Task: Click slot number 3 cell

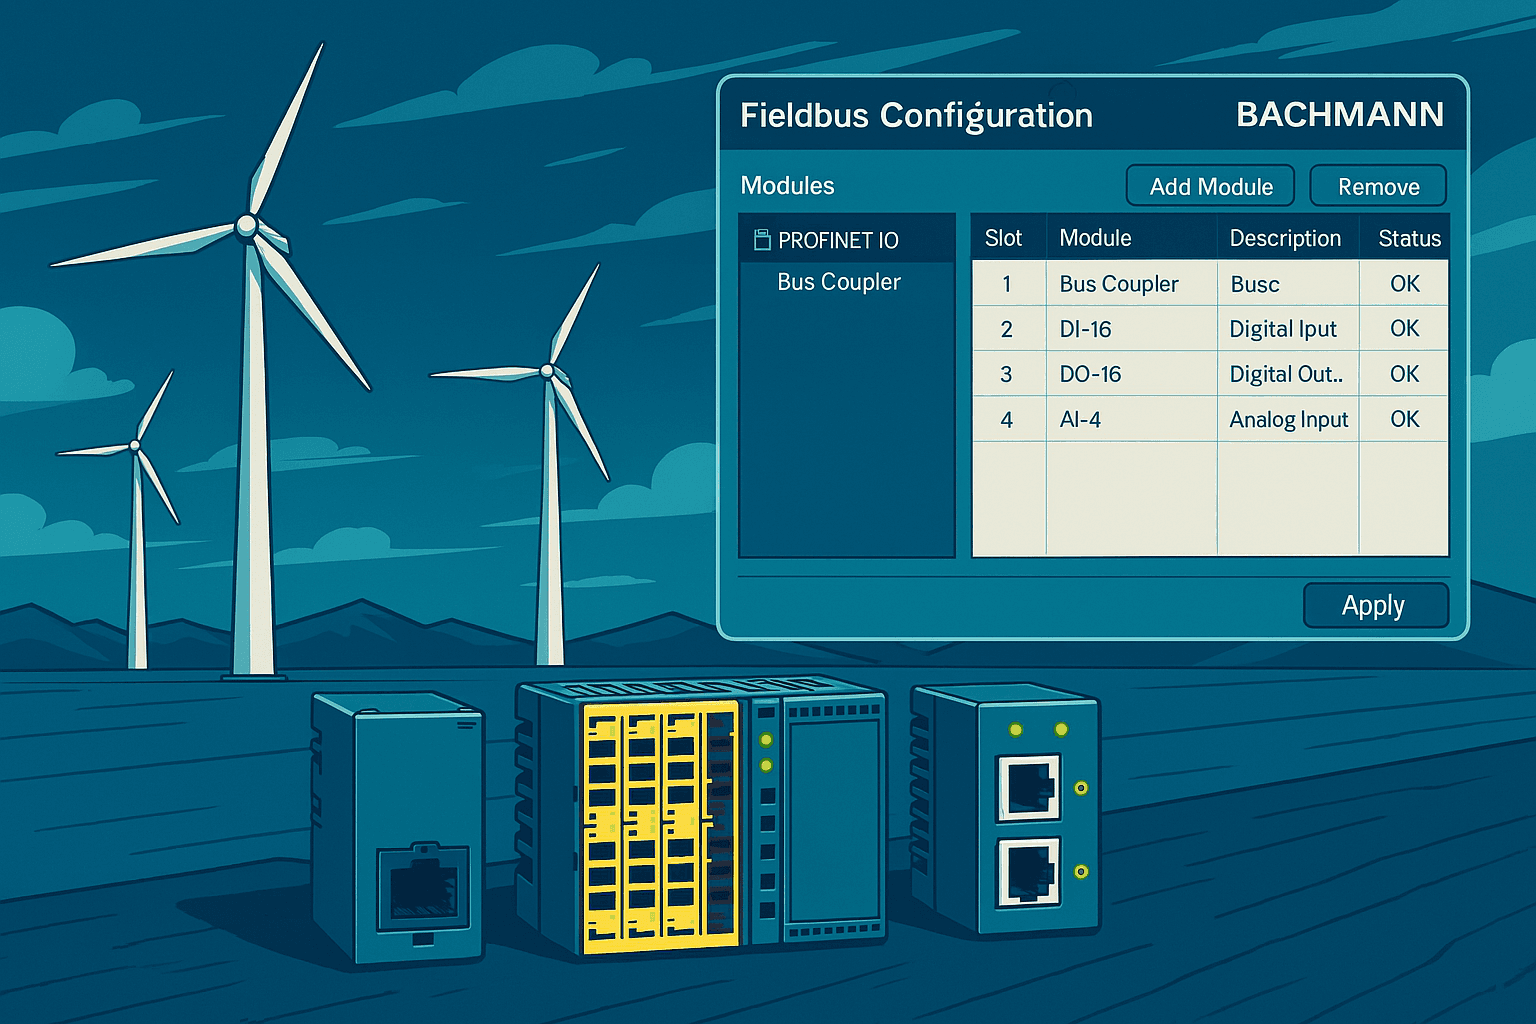Action: coord(1008,374)
